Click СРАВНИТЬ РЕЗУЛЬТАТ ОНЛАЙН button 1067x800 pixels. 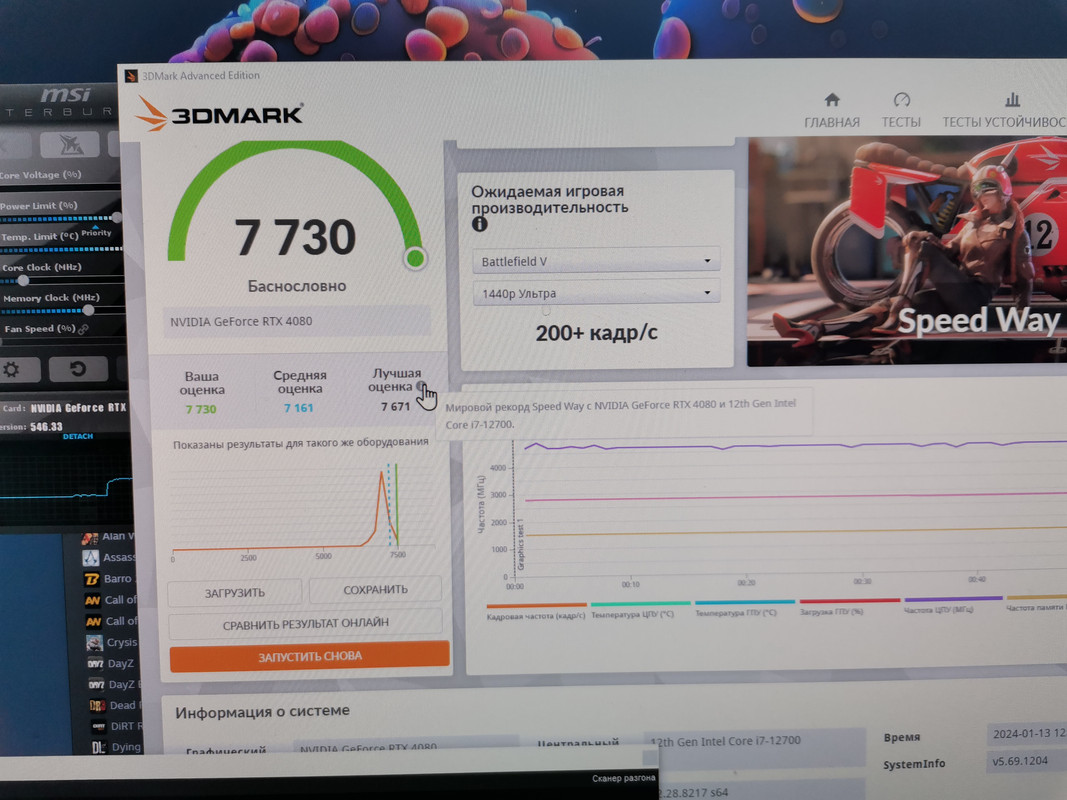[306, 624]
